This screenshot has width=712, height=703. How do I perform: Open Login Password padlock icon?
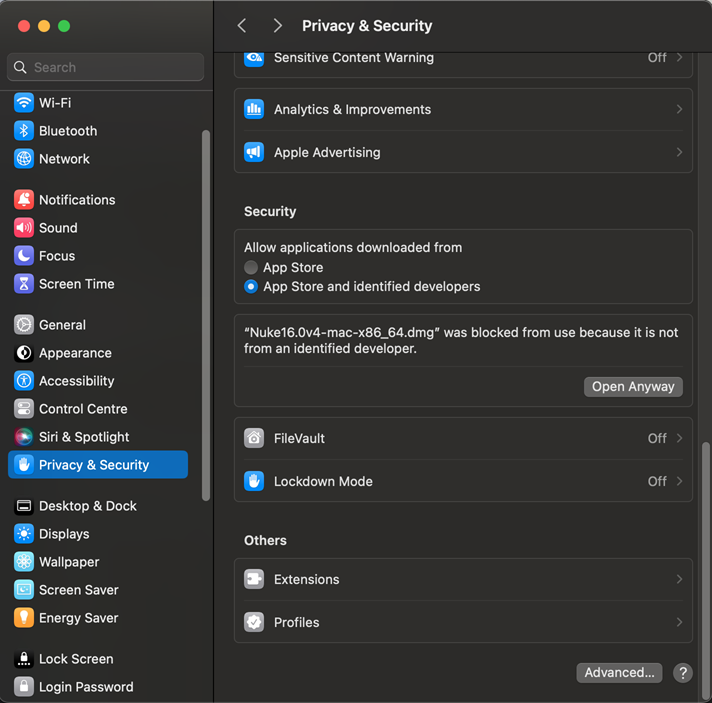(24, 687)
